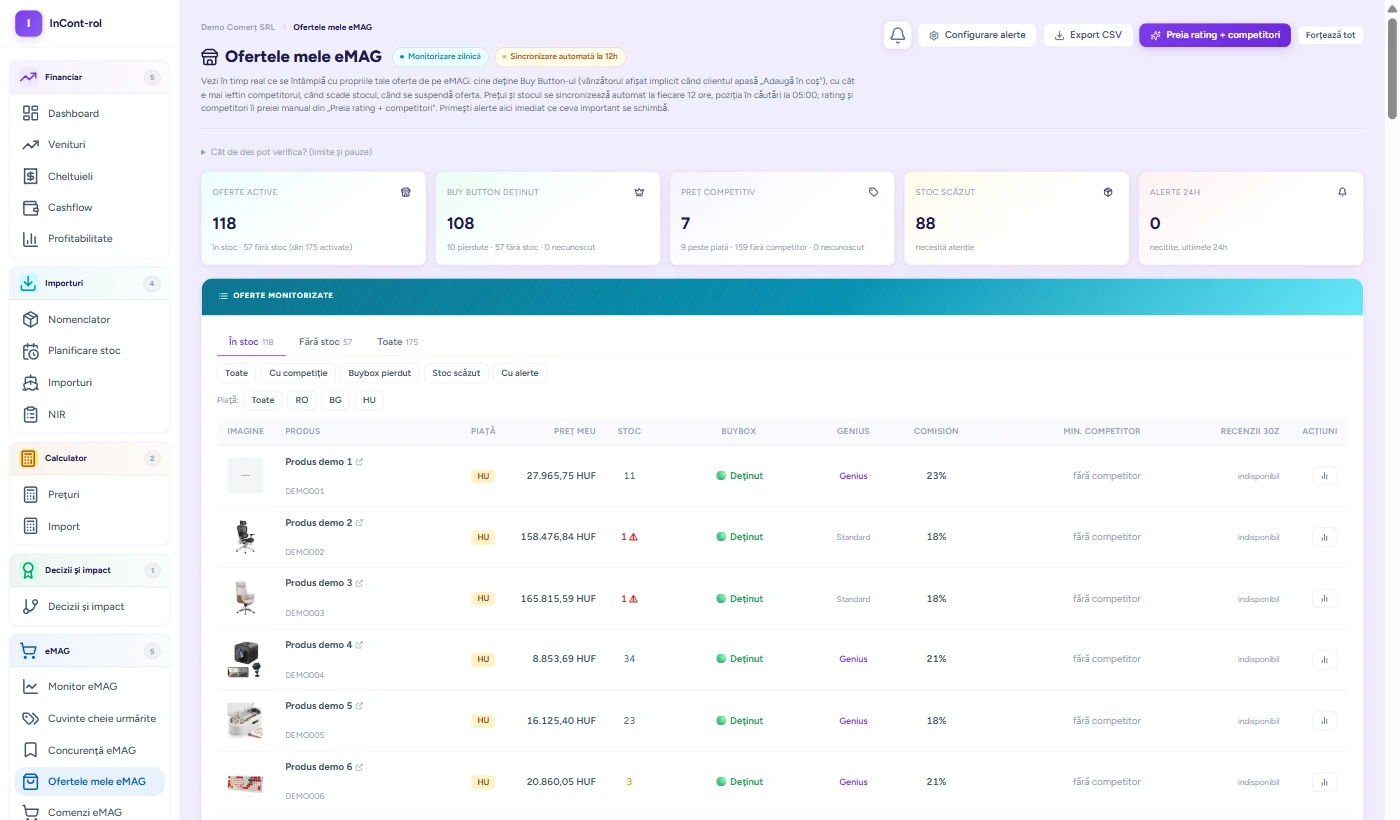
Task: Click the Oferte active stat card
Action: (313, 218)
